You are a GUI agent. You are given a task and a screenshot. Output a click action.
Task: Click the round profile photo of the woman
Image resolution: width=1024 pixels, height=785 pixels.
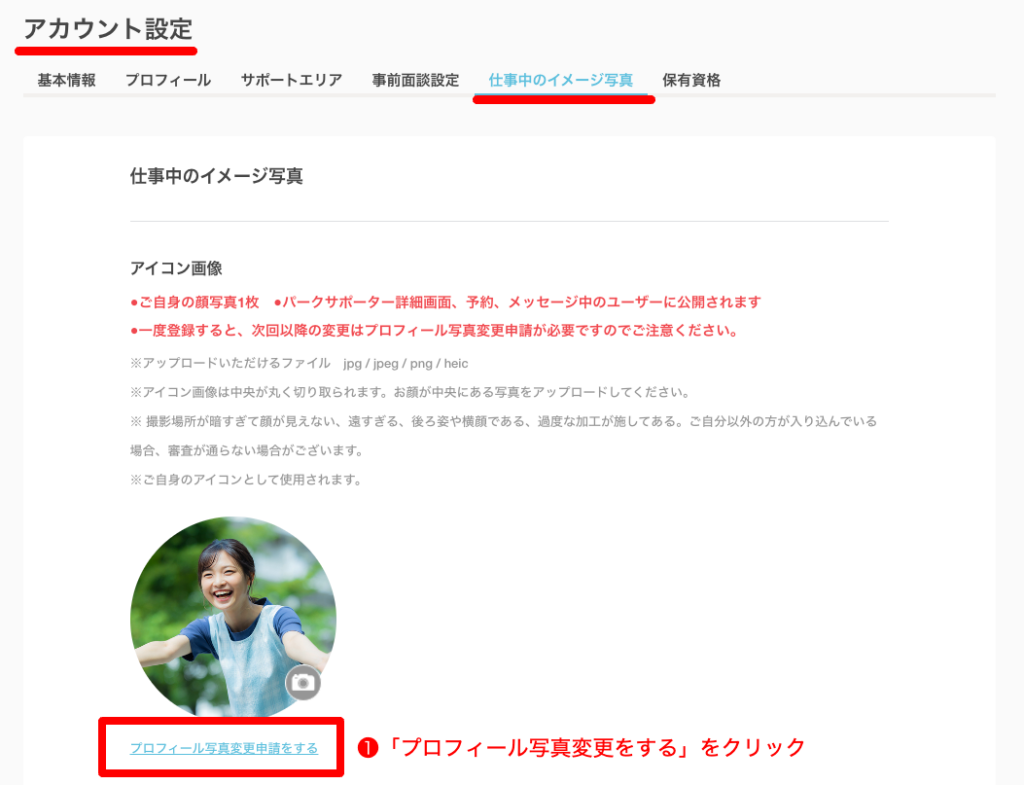(233, 618)
